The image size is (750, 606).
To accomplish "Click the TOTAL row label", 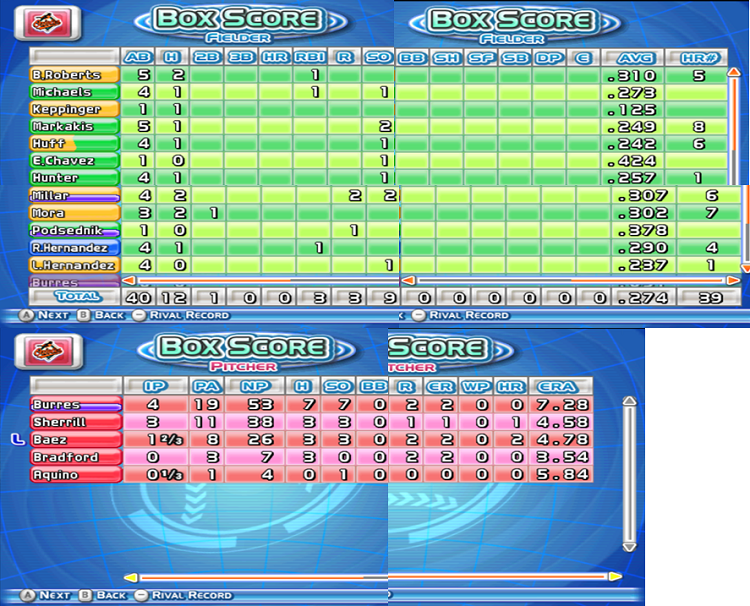I will click(x=75, y=297).
